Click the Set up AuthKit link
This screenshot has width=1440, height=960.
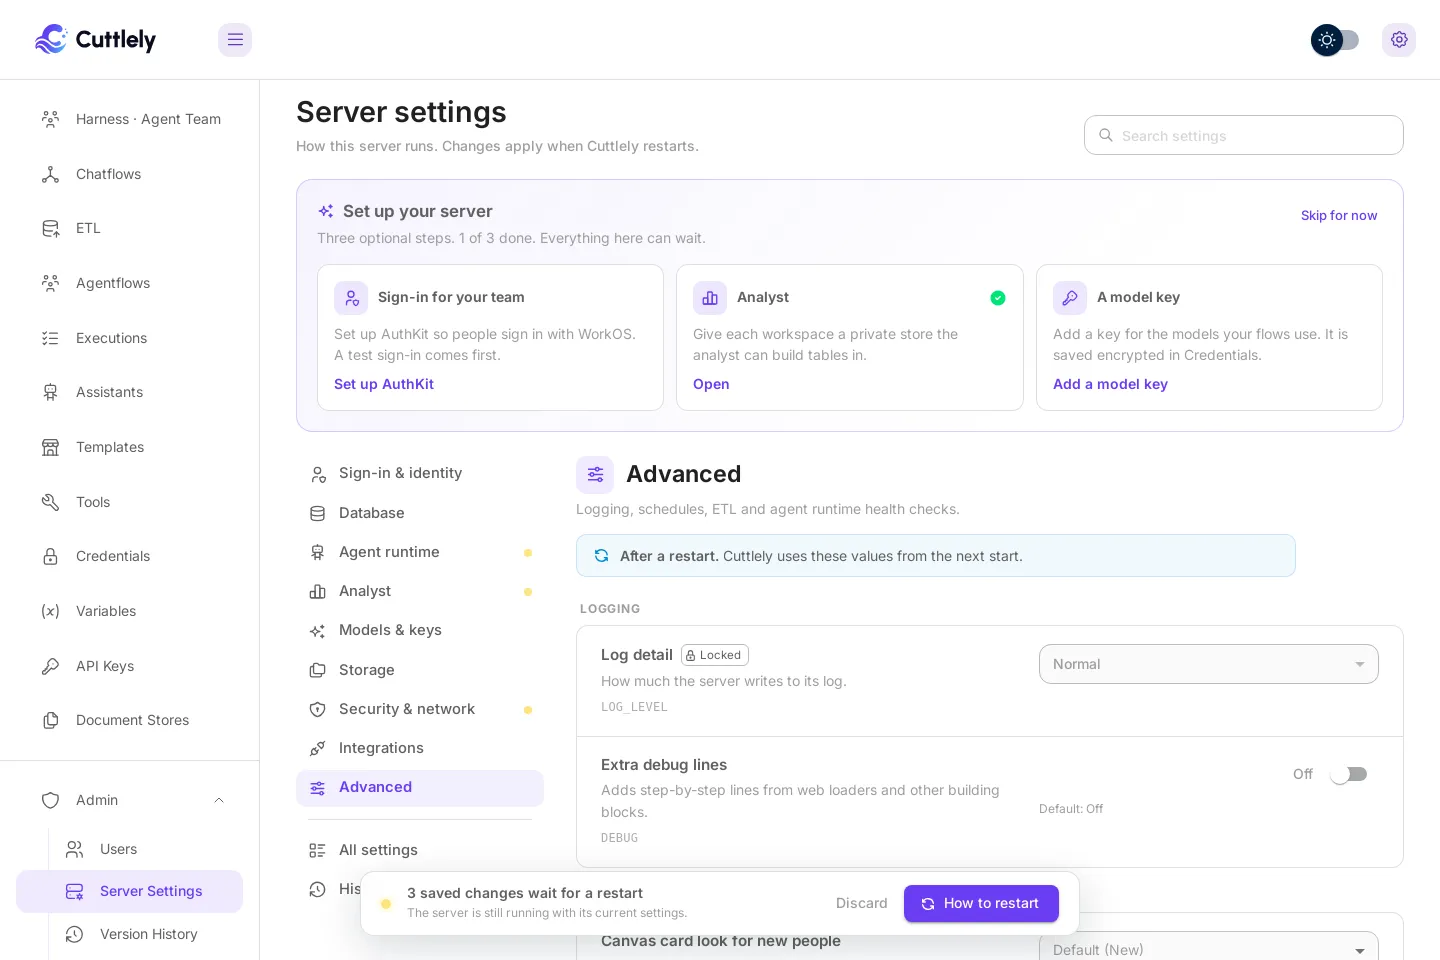click(384, 384)
